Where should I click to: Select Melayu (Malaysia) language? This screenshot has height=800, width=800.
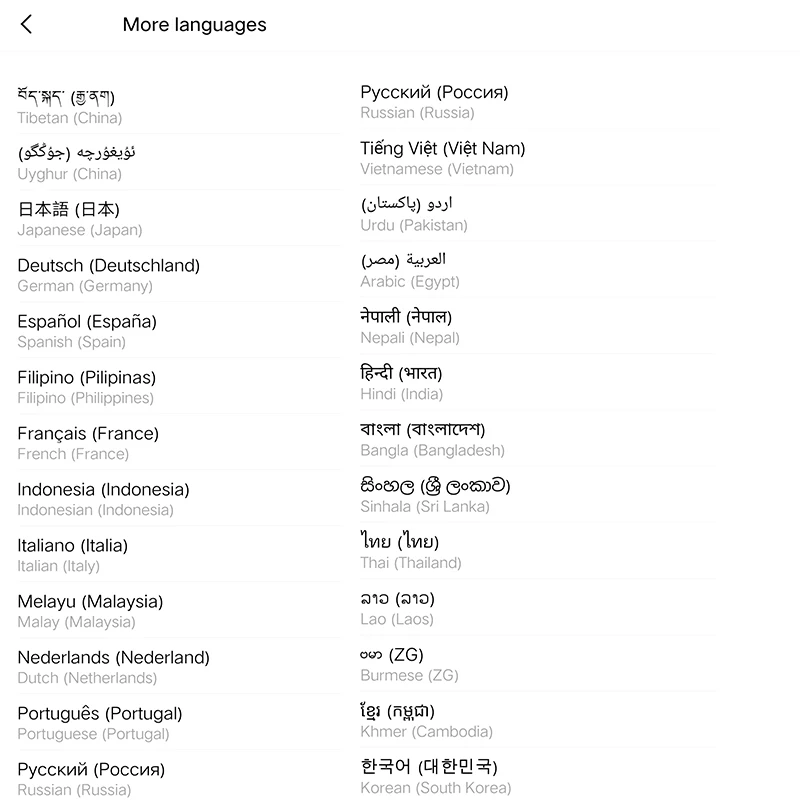(179, 611)
